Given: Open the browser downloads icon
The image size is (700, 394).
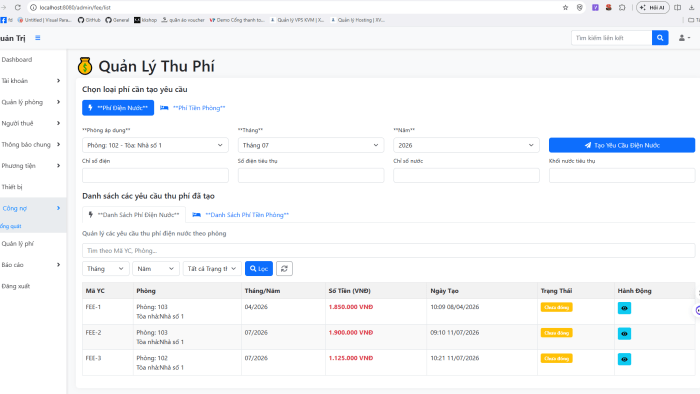Looking at the screenshot, I should [692, 7].
